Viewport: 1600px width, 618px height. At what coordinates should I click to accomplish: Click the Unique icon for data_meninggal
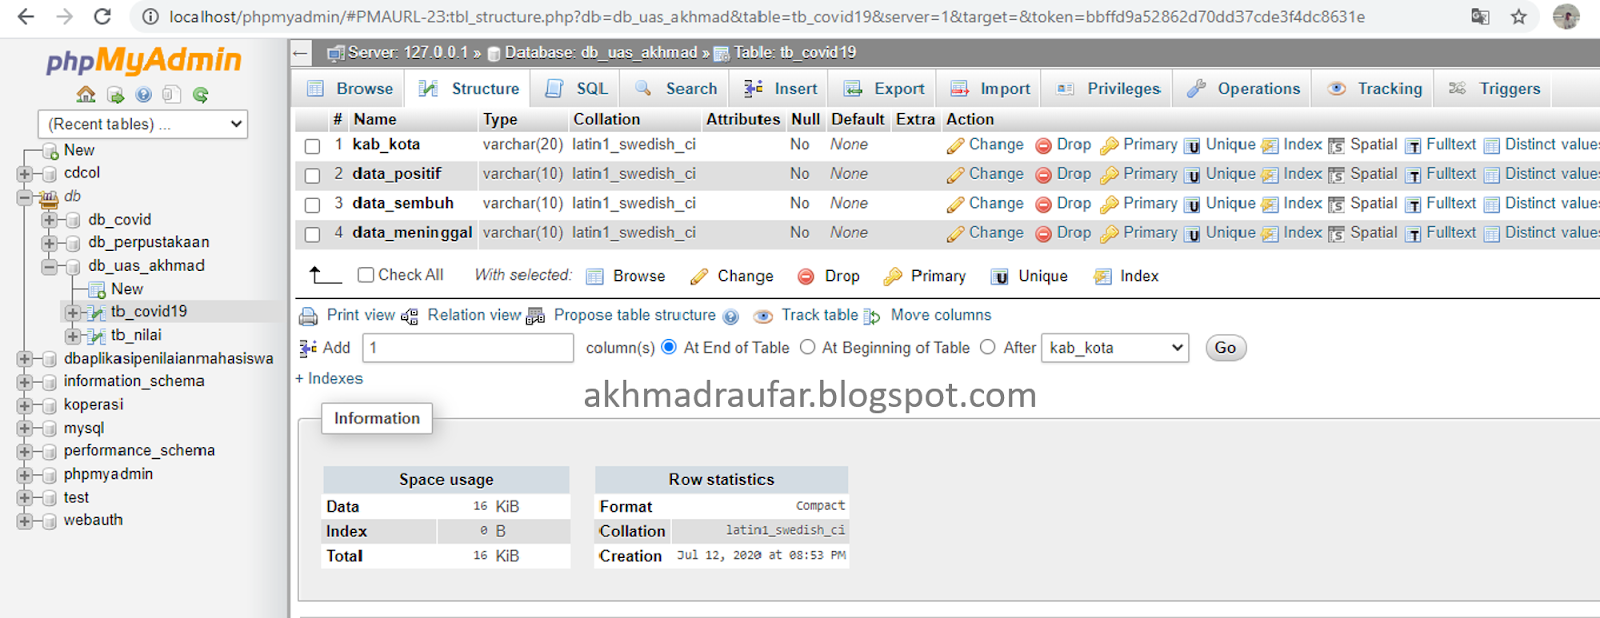coord(1192,234)
